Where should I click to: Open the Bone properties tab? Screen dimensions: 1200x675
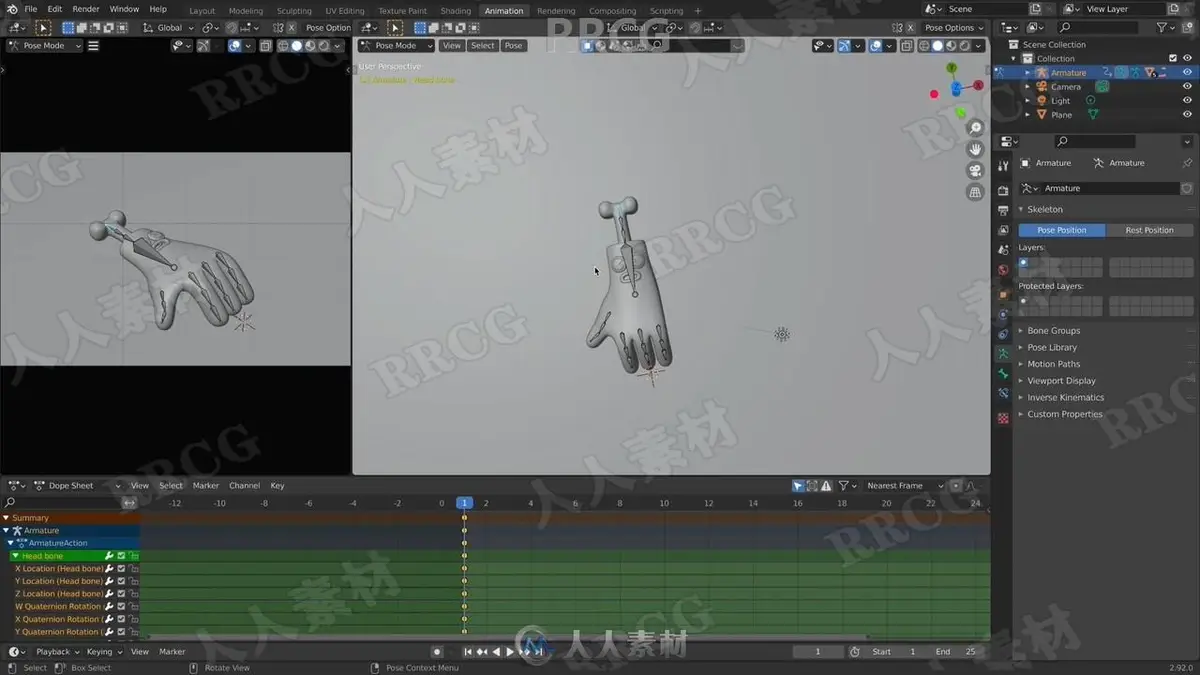(1003, 374)
